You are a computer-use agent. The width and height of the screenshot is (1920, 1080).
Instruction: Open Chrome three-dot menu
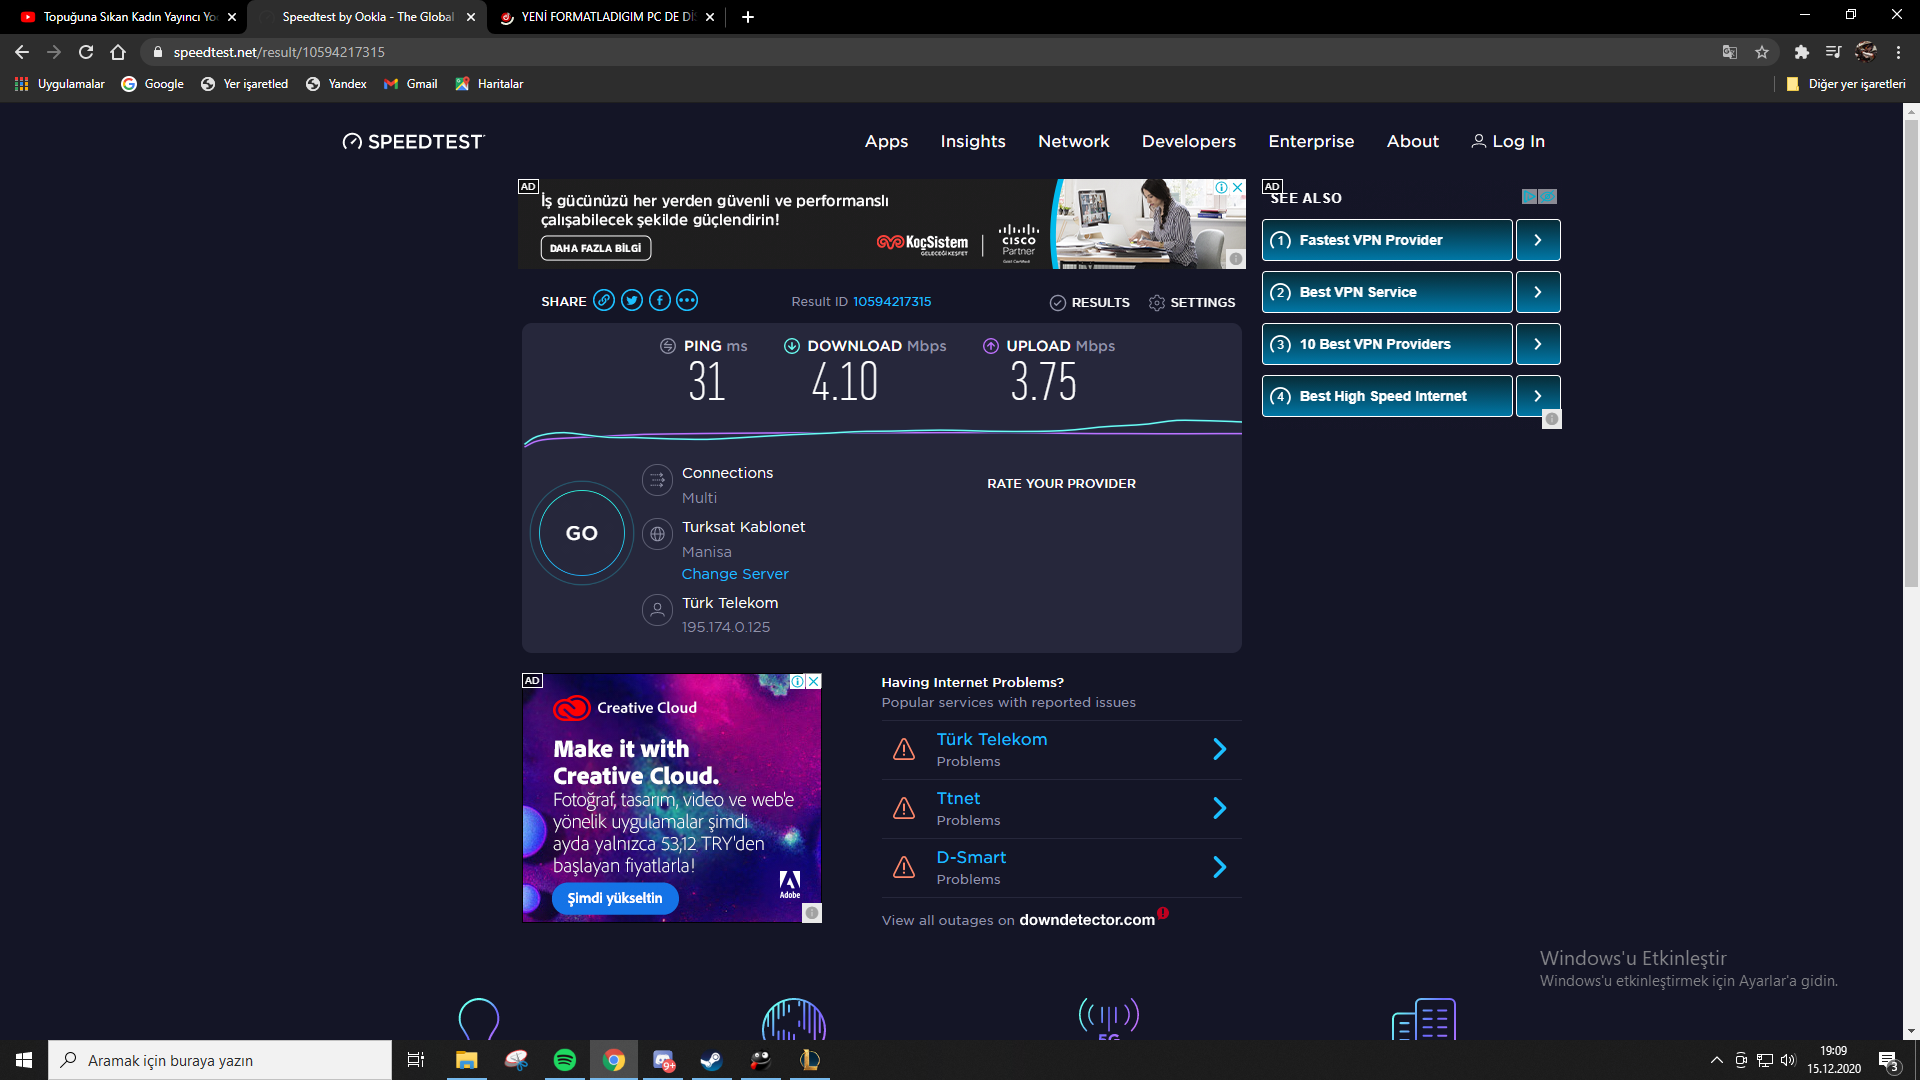1899,52
